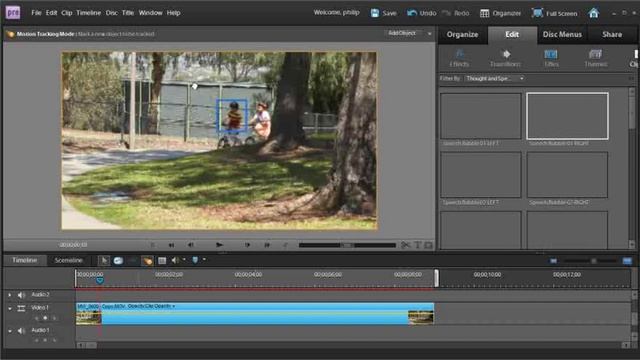The height and width of the screenshot is (360, 640).
Task: Click the Redo arrow icon
Action: 446,13
